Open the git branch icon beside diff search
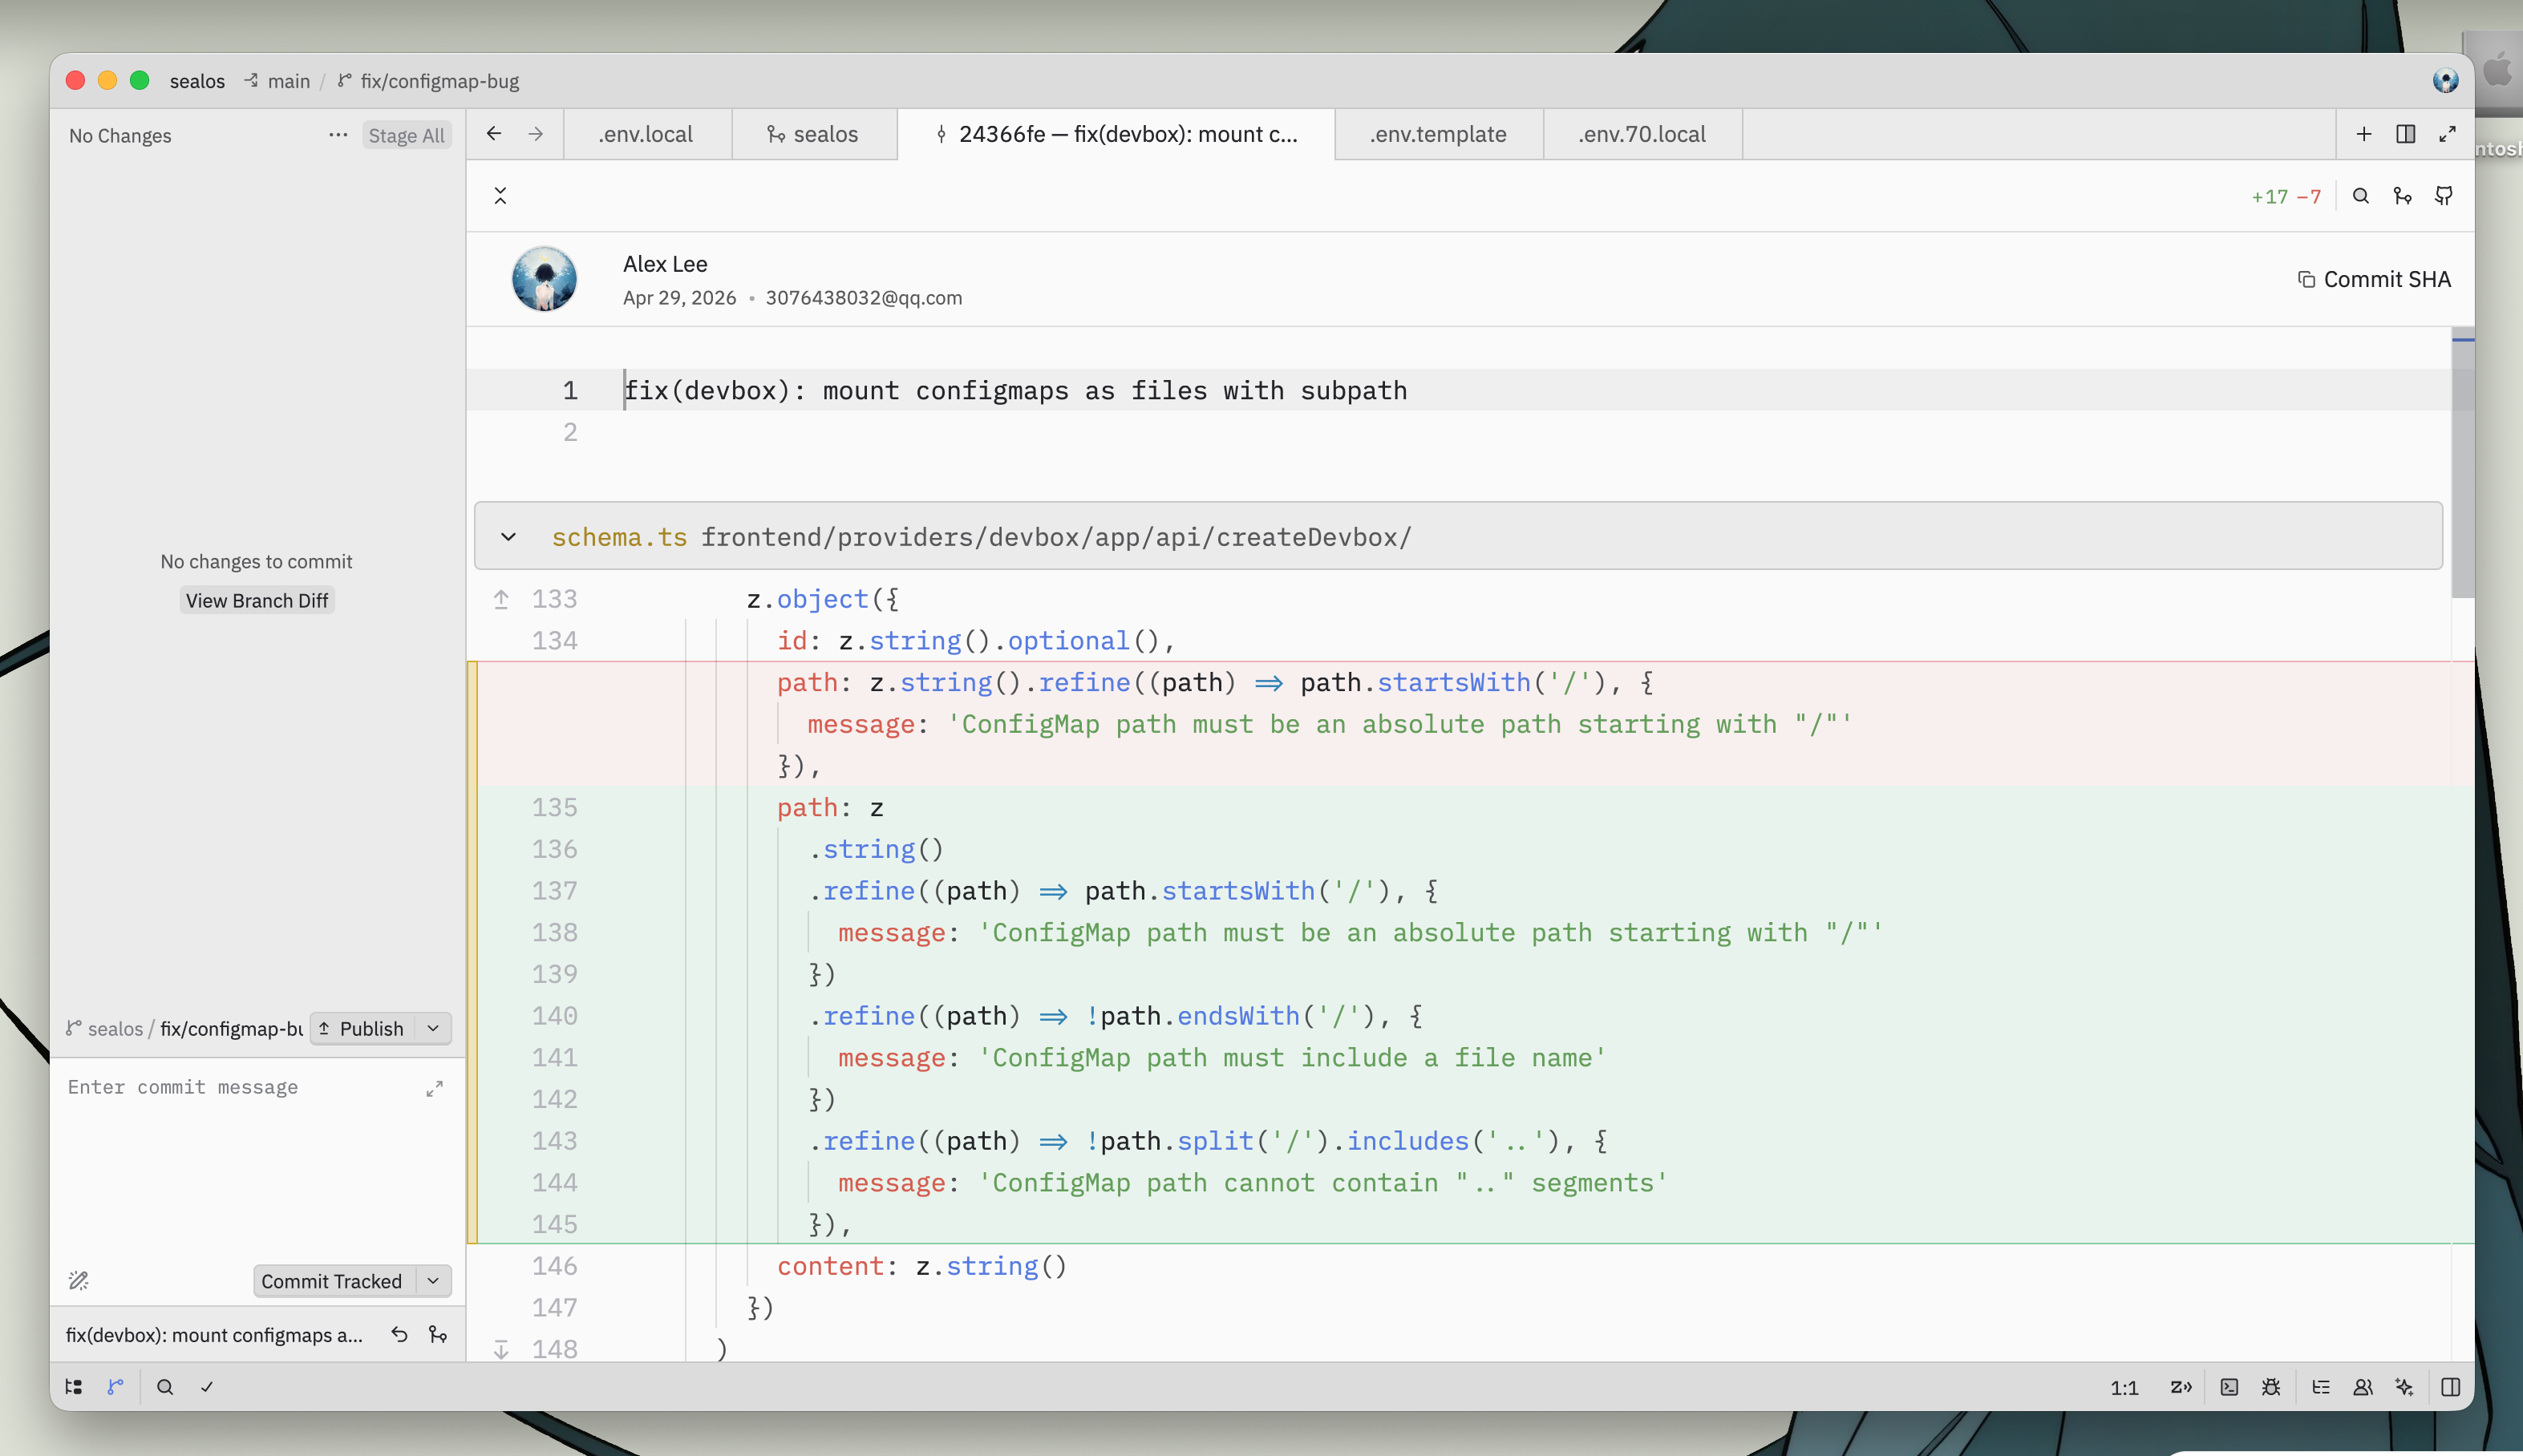This screenshot has height=1456, width=2523. point(2403,196)
